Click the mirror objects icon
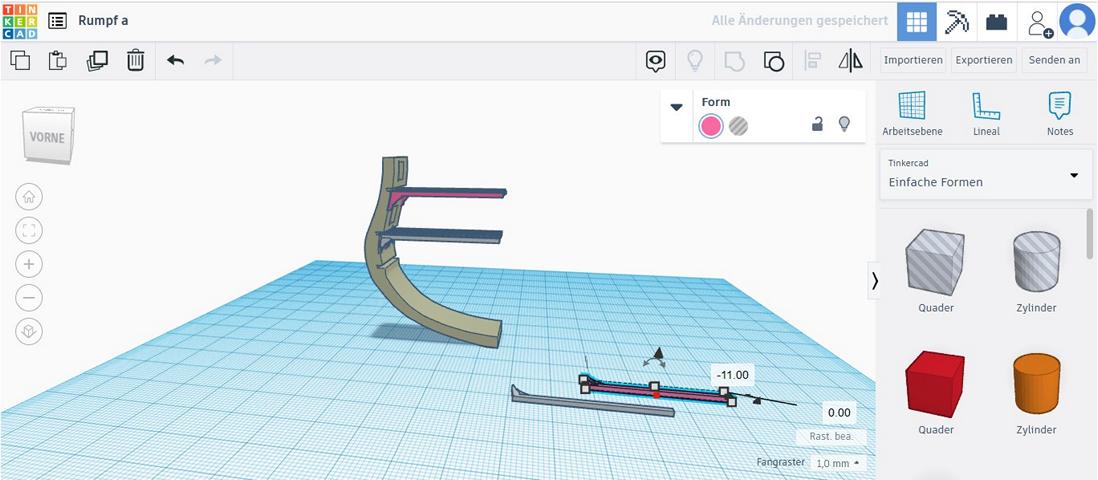The image size is (1098, 480). [x=850, y=61]
